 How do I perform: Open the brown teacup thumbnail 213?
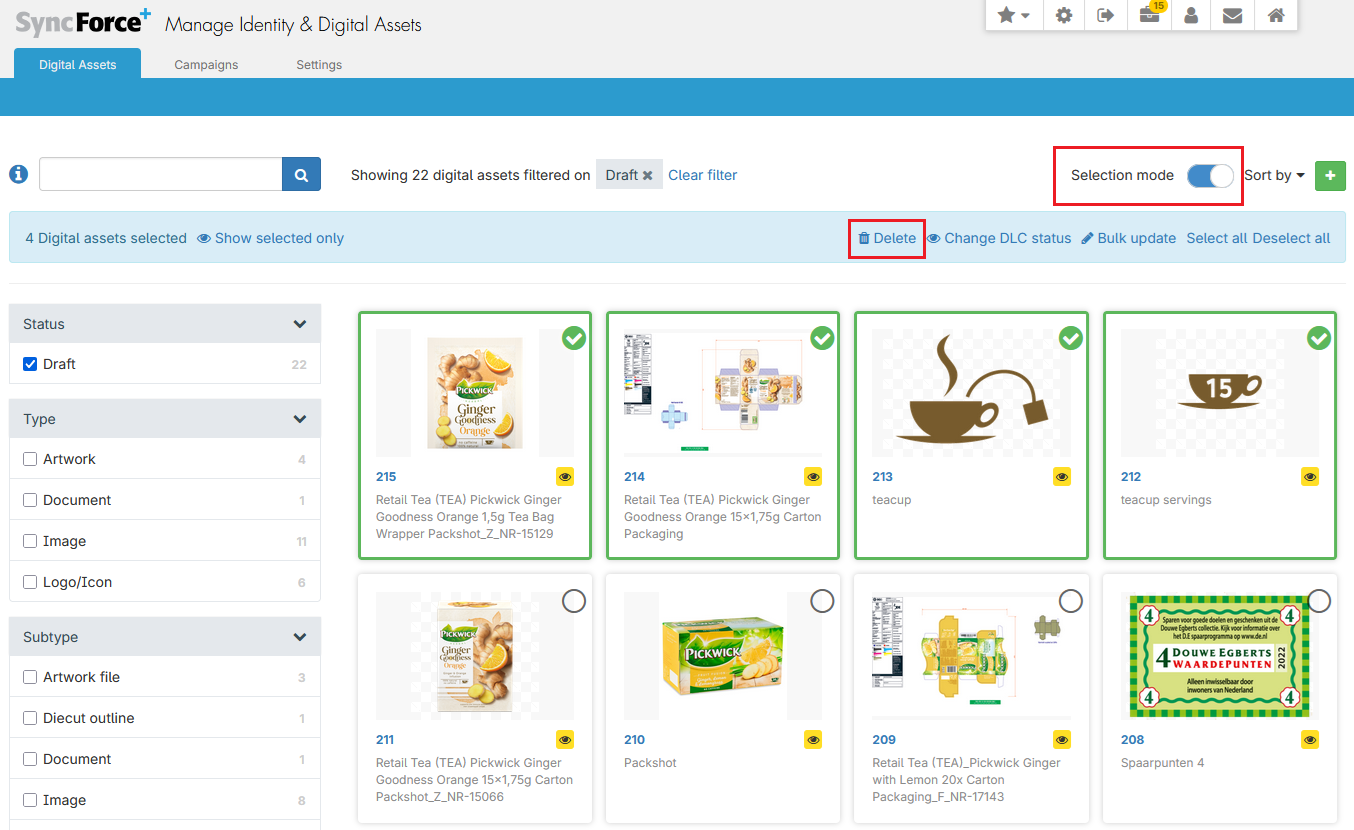(x=971, y=393)
